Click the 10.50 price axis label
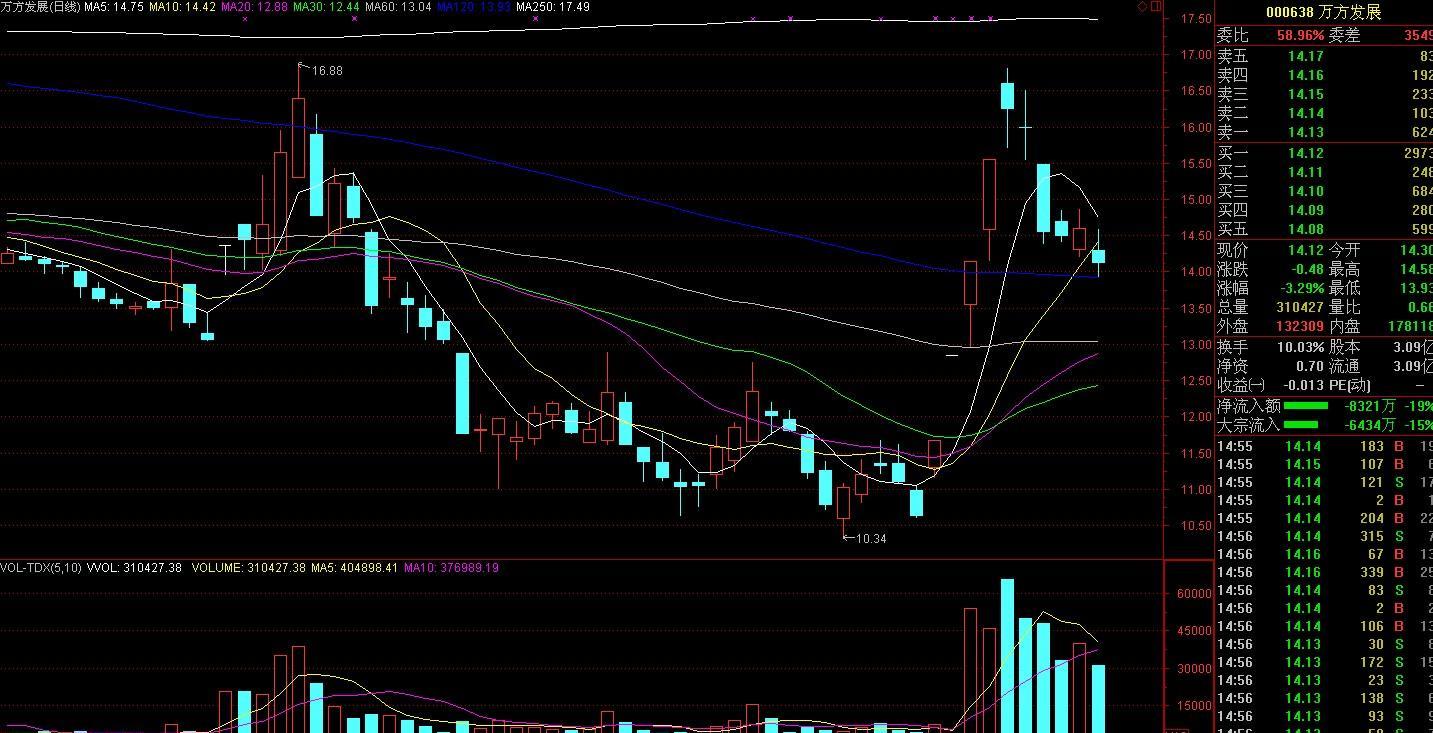The image size is (1433, 733). click(1196, 526)
